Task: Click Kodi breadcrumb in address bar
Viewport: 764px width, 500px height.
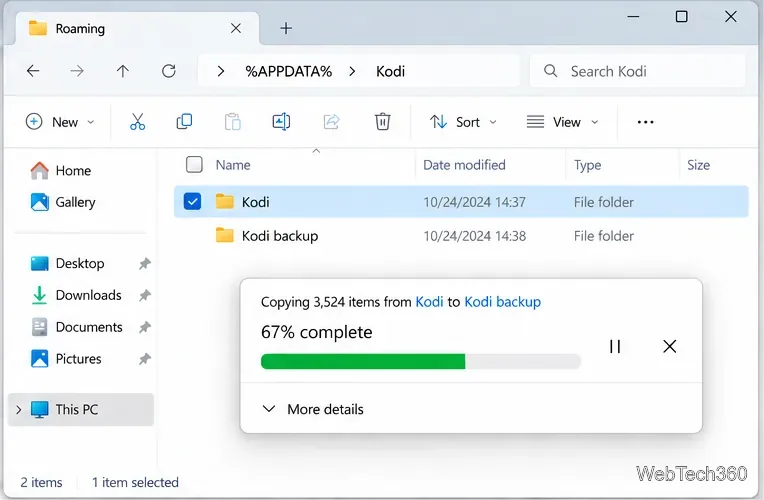Action: [x=390, y=72]
